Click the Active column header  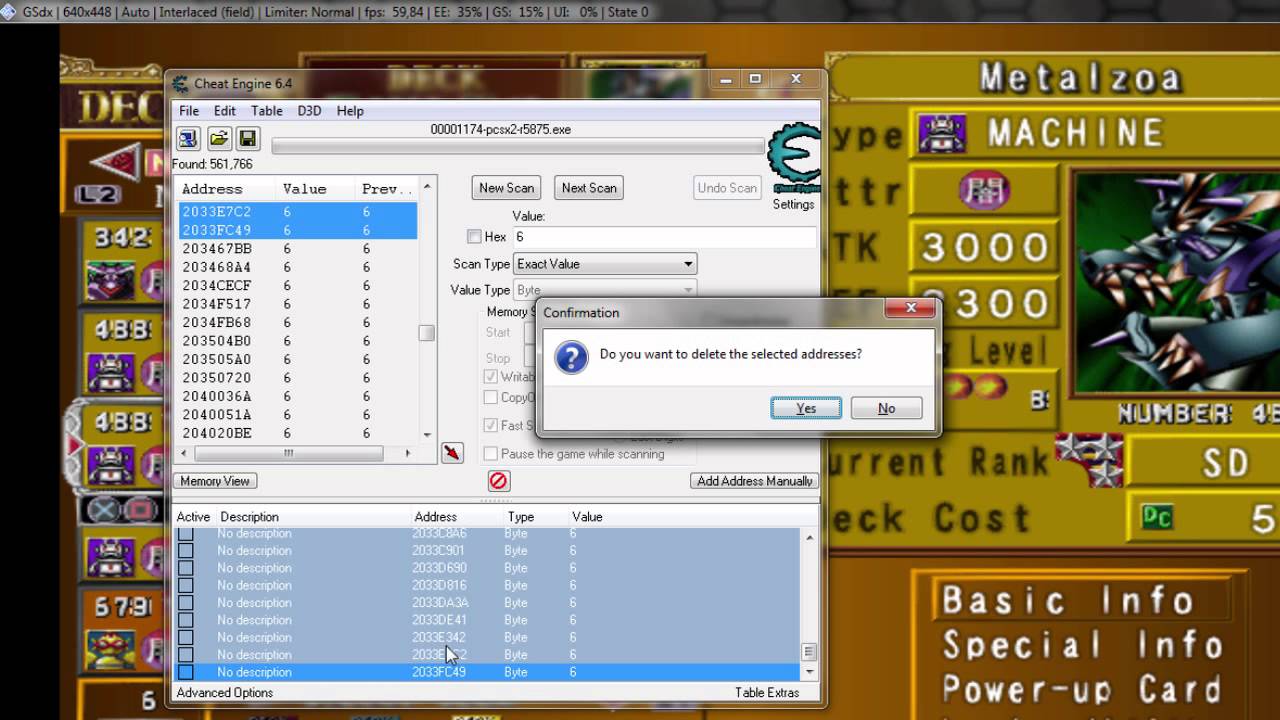pyautogui.click(x=194, y=517)
